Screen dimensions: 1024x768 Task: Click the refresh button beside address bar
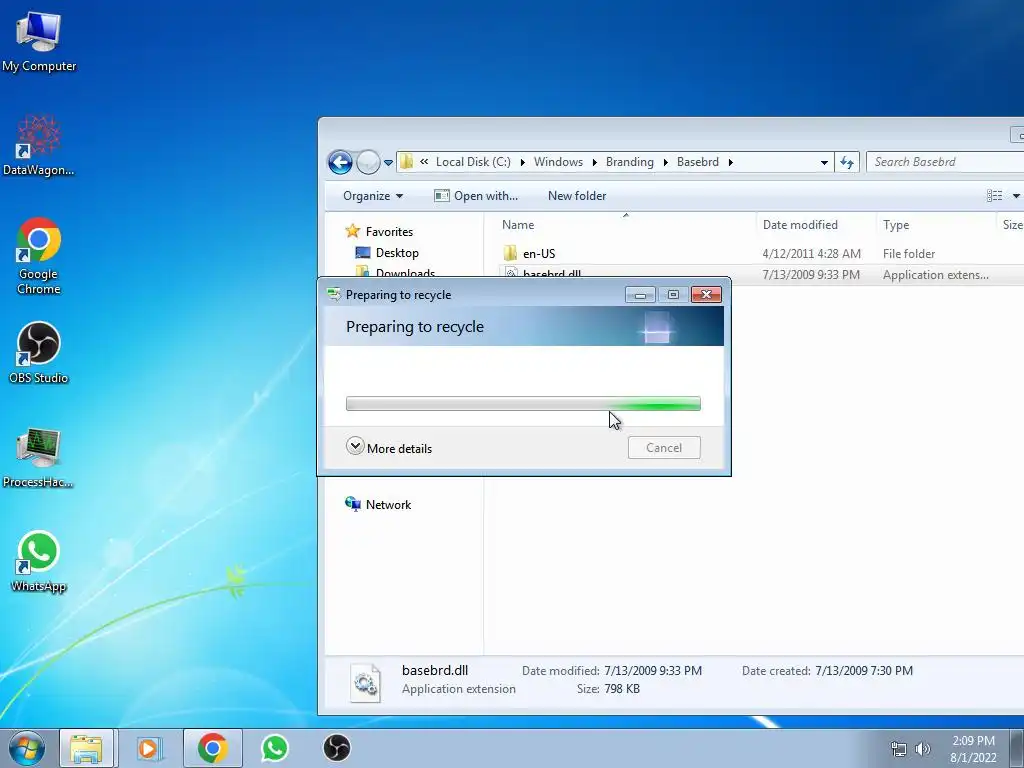tap(847, 162)
